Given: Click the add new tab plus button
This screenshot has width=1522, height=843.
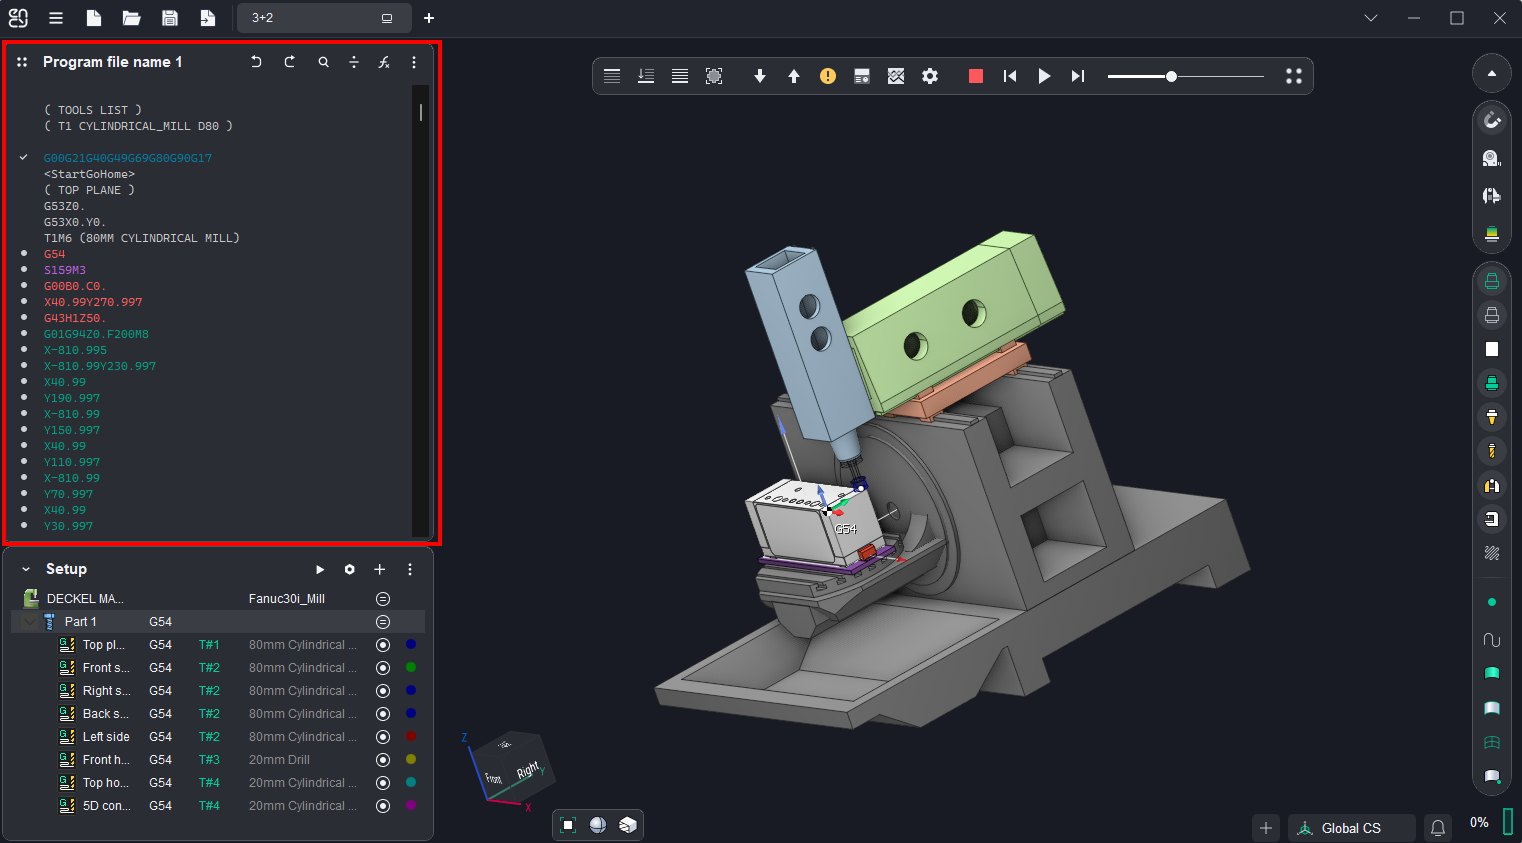Looking at the screenshot, I should 429,18.
